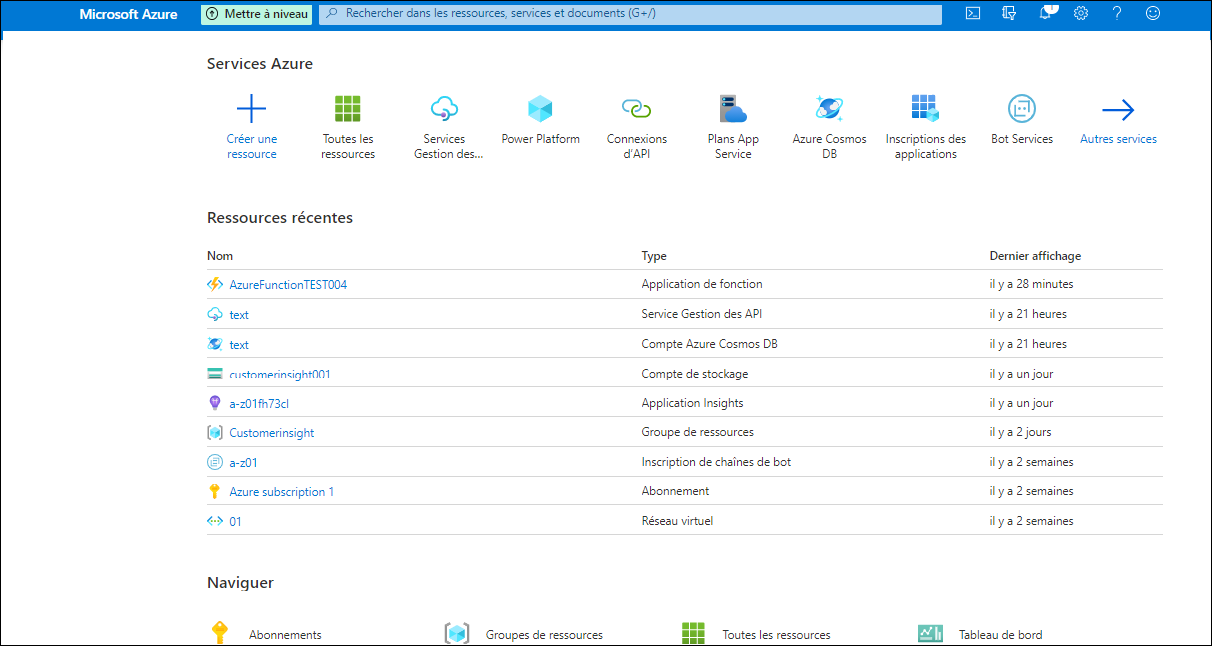
Task: Select the Bot Services icon
Action: pyautogui.click(x=1022, y=108)
